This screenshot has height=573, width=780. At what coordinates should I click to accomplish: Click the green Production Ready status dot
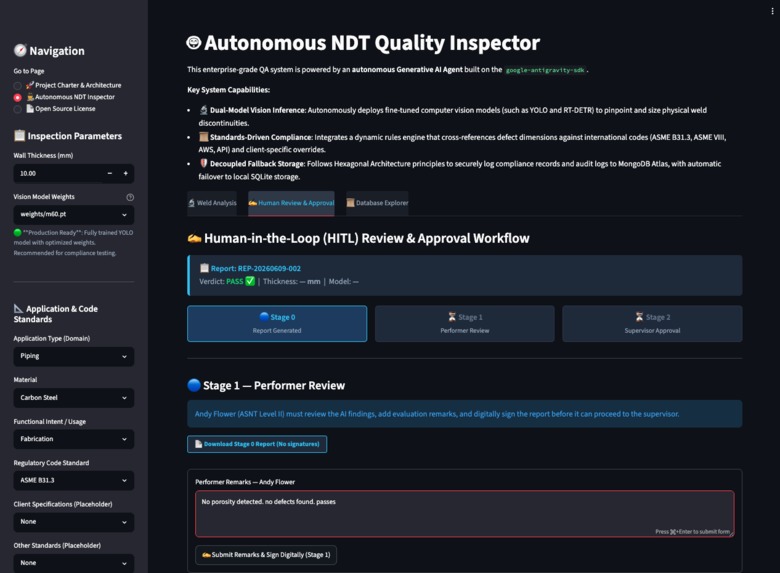coord(17,232)
